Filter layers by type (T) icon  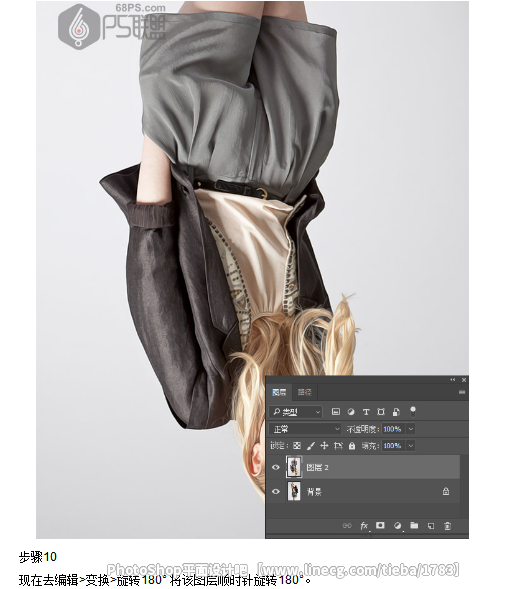tap(366, 412)
